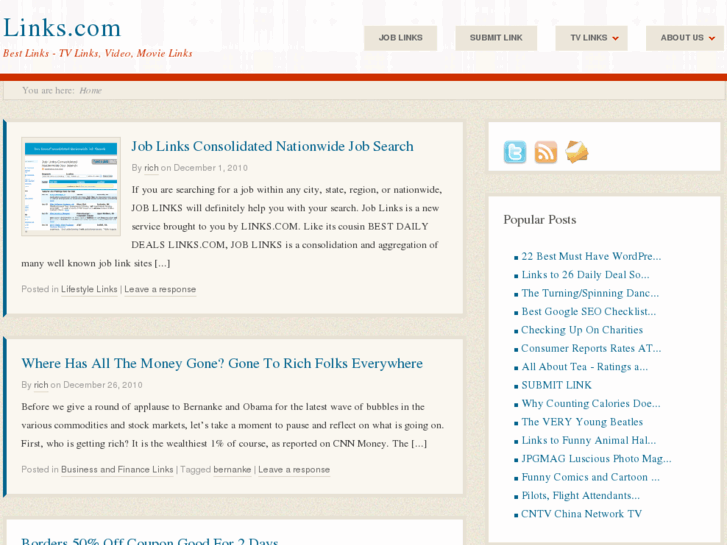The height and width of the screenshot is (545, 727).
Task: Leave a response on Job Links post
Action: [x=160, y=289]
